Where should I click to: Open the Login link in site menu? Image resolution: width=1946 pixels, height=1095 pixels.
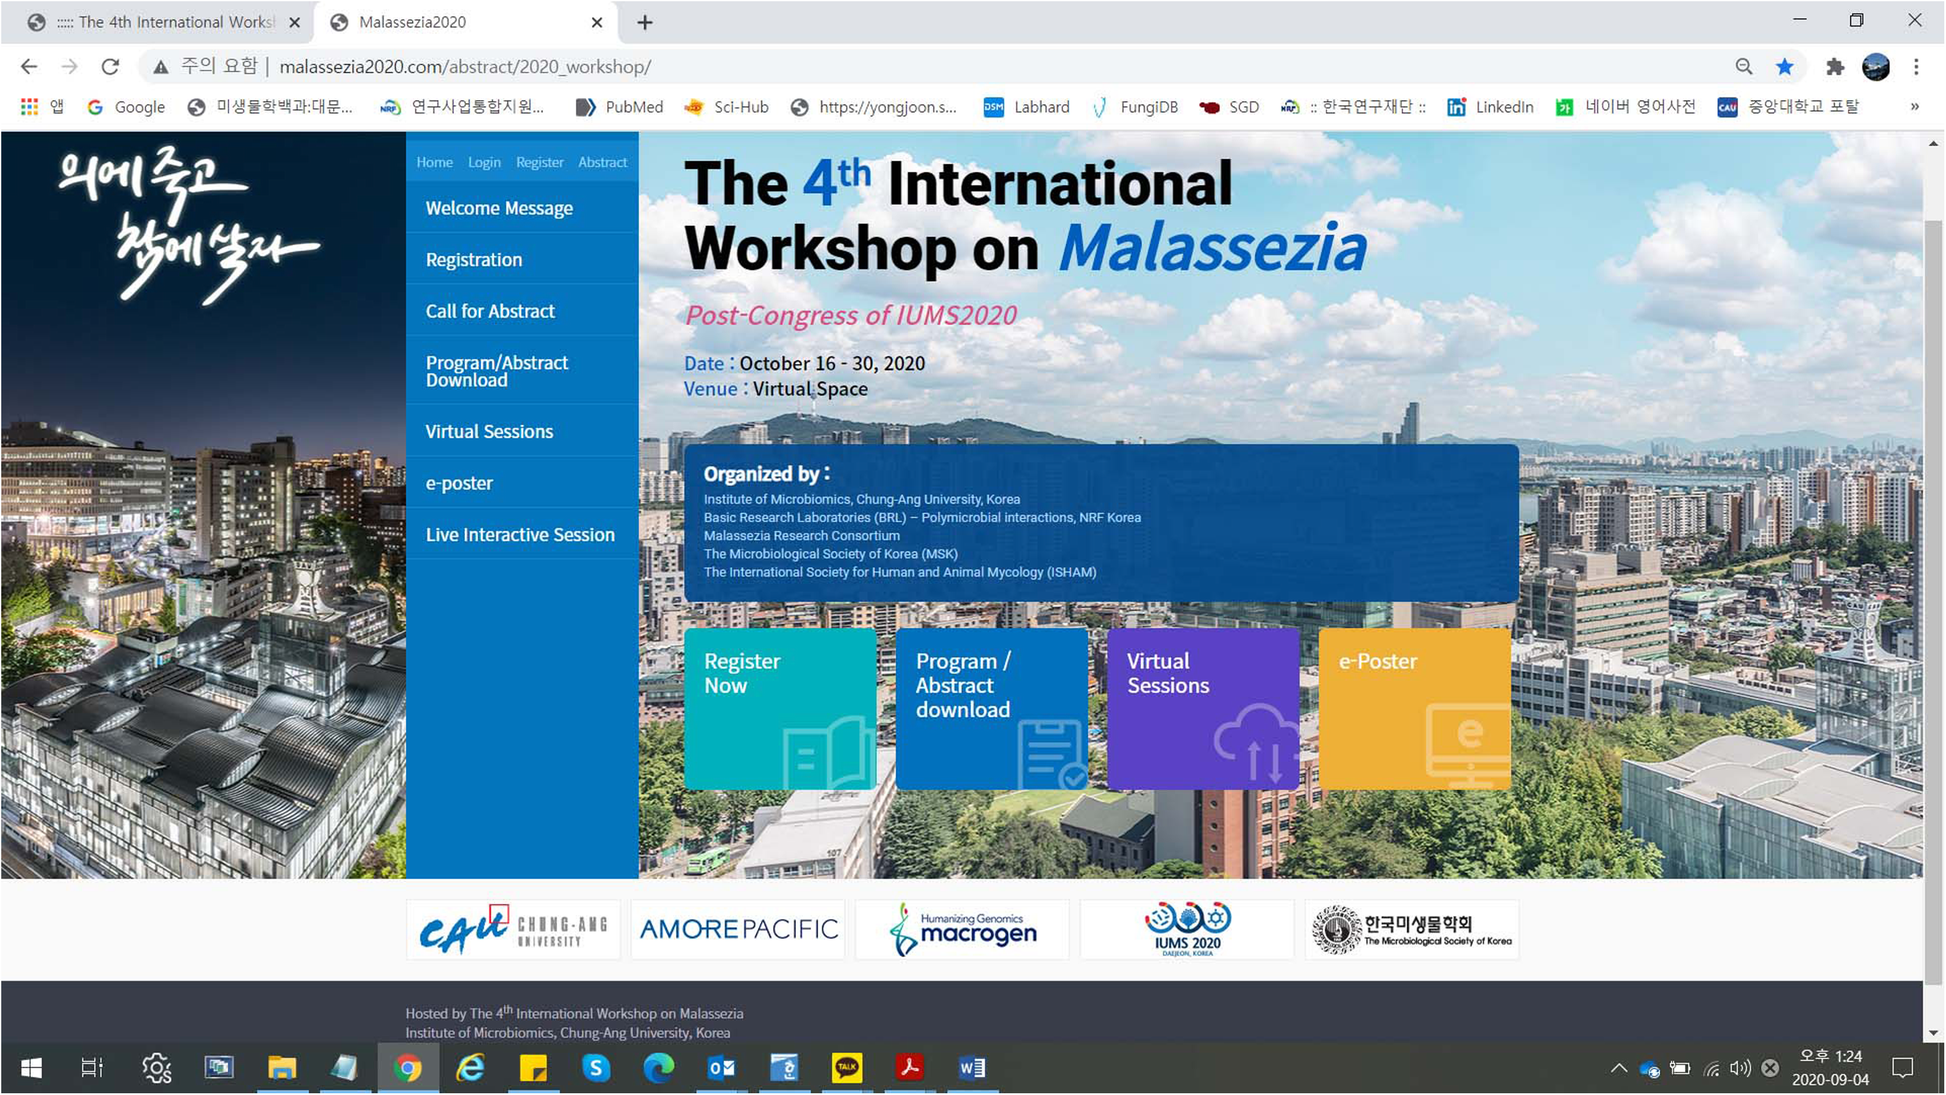tap(484, 162)
